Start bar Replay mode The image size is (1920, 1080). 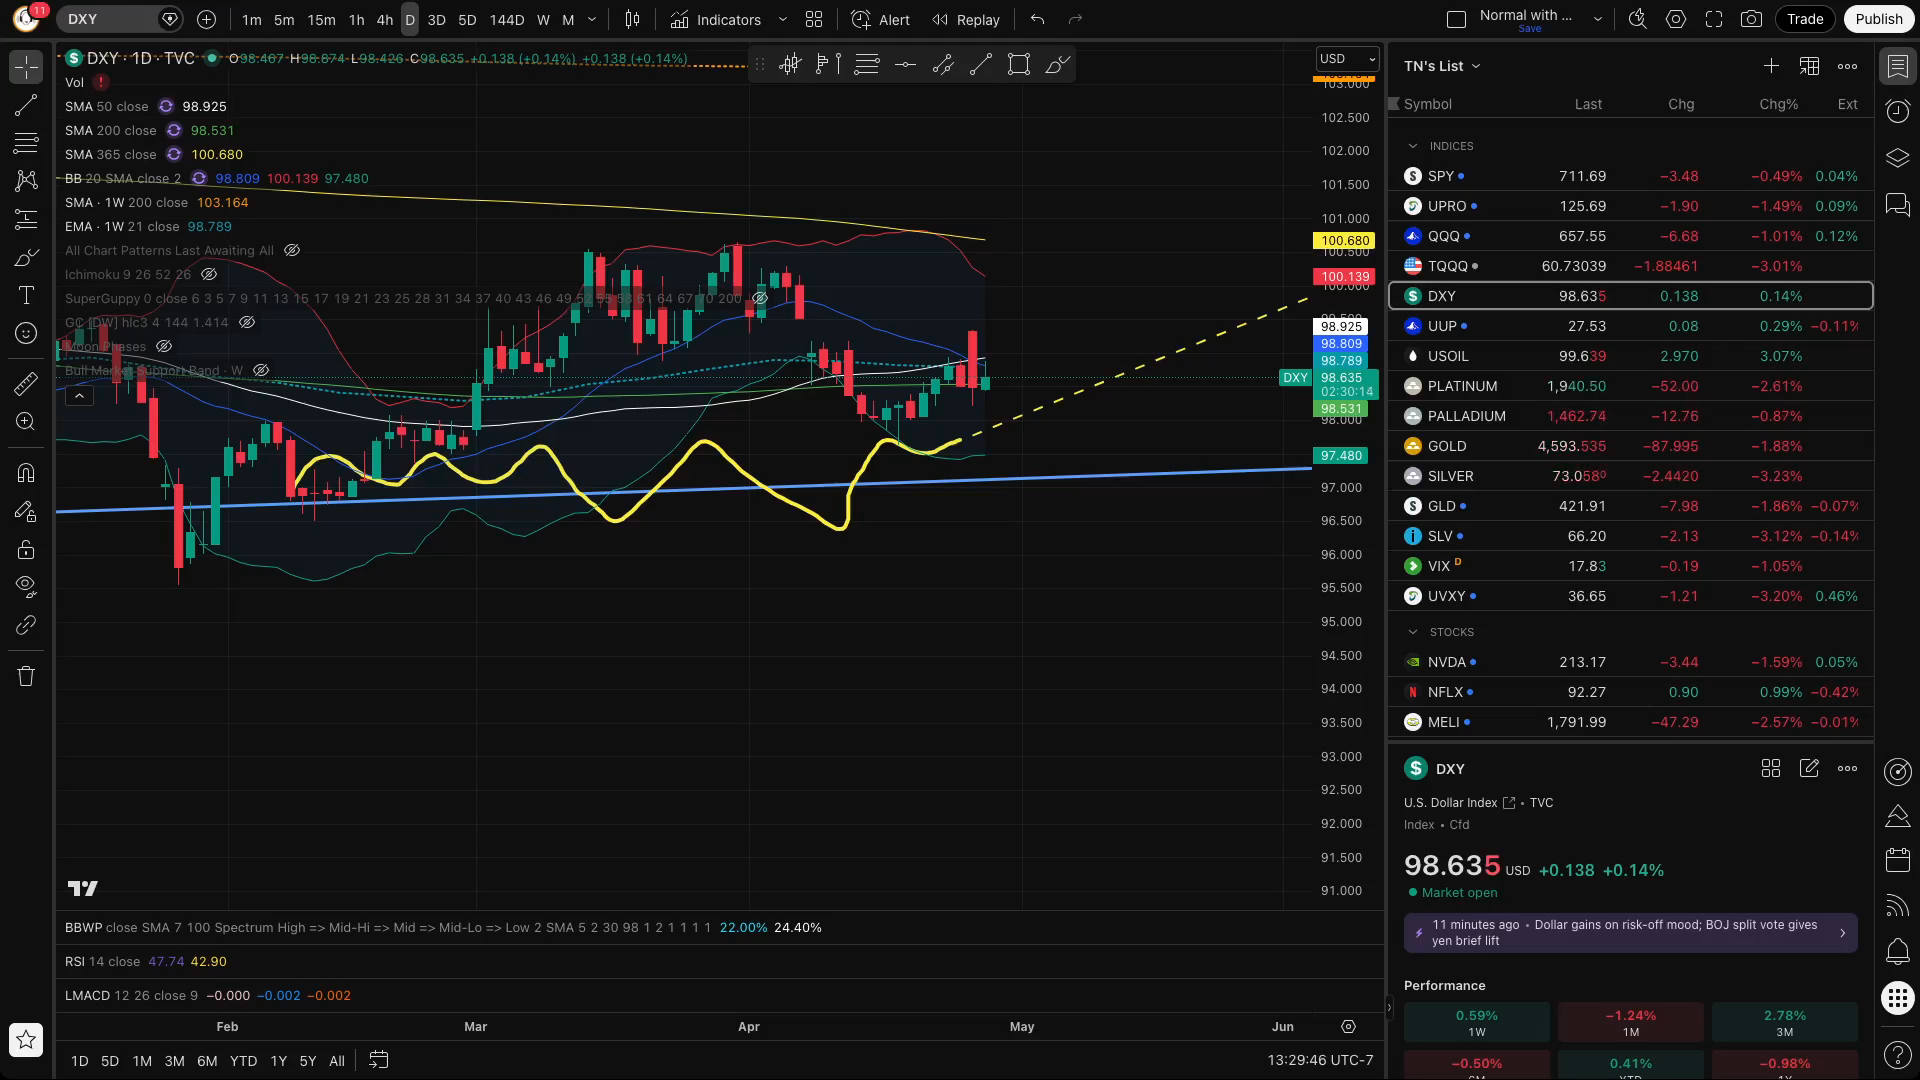click(966, 19)
